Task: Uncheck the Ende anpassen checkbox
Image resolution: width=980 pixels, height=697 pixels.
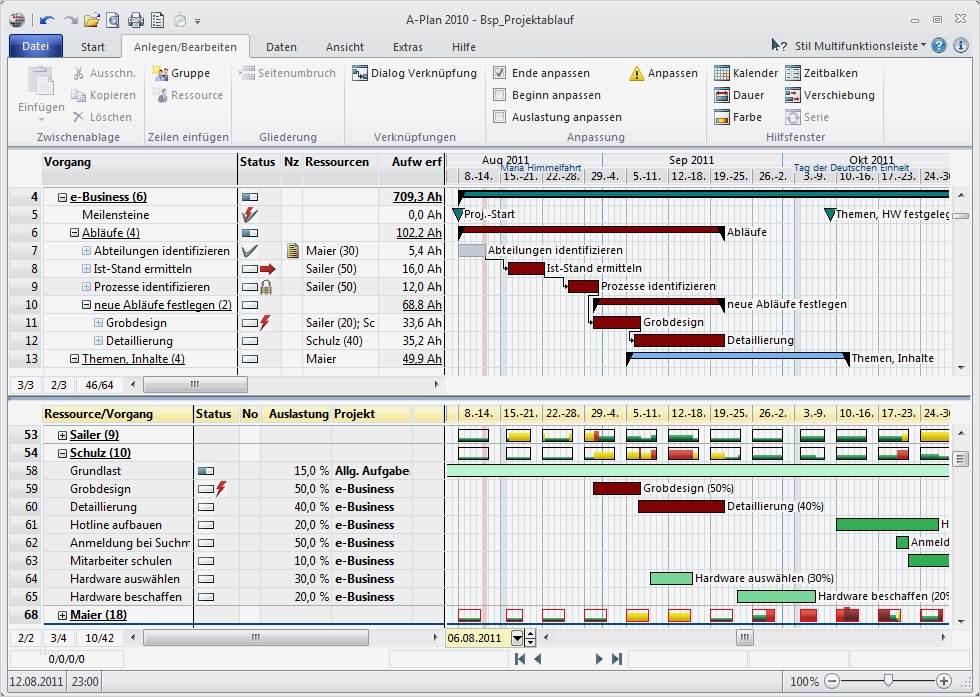Action: click(x=500, y=73)
